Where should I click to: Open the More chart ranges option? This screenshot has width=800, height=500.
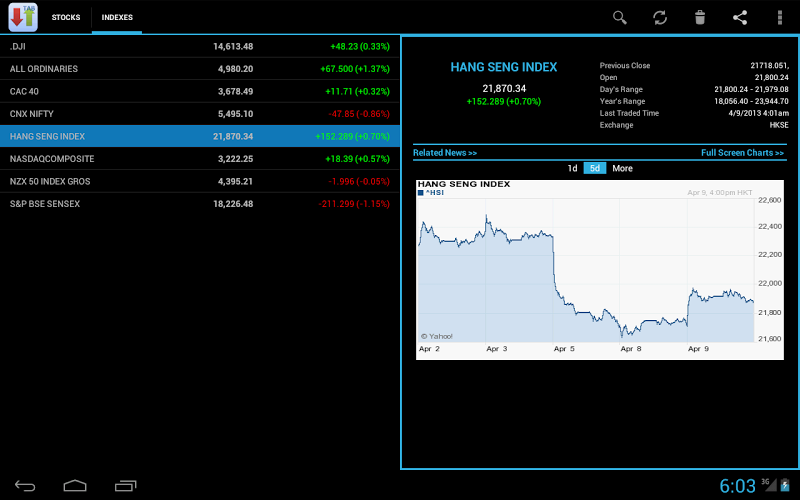(x=622, y=168)
